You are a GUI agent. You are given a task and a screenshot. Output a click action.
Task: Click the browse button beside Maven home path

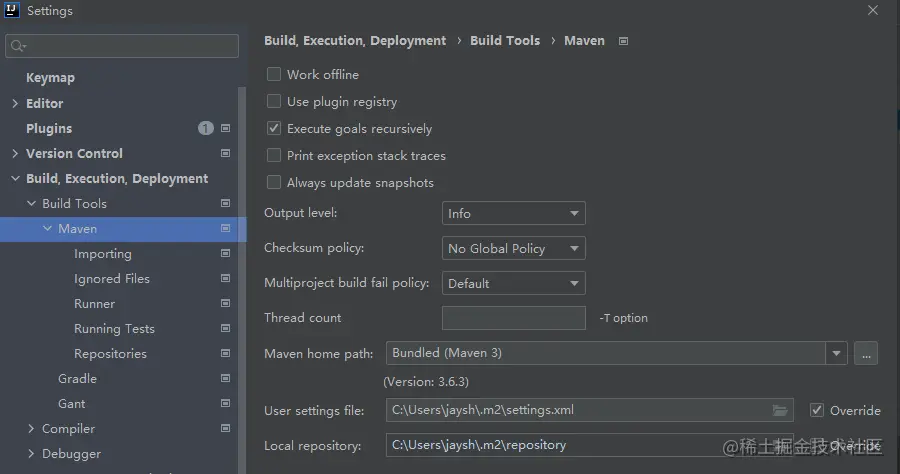[x=866, y=353]
